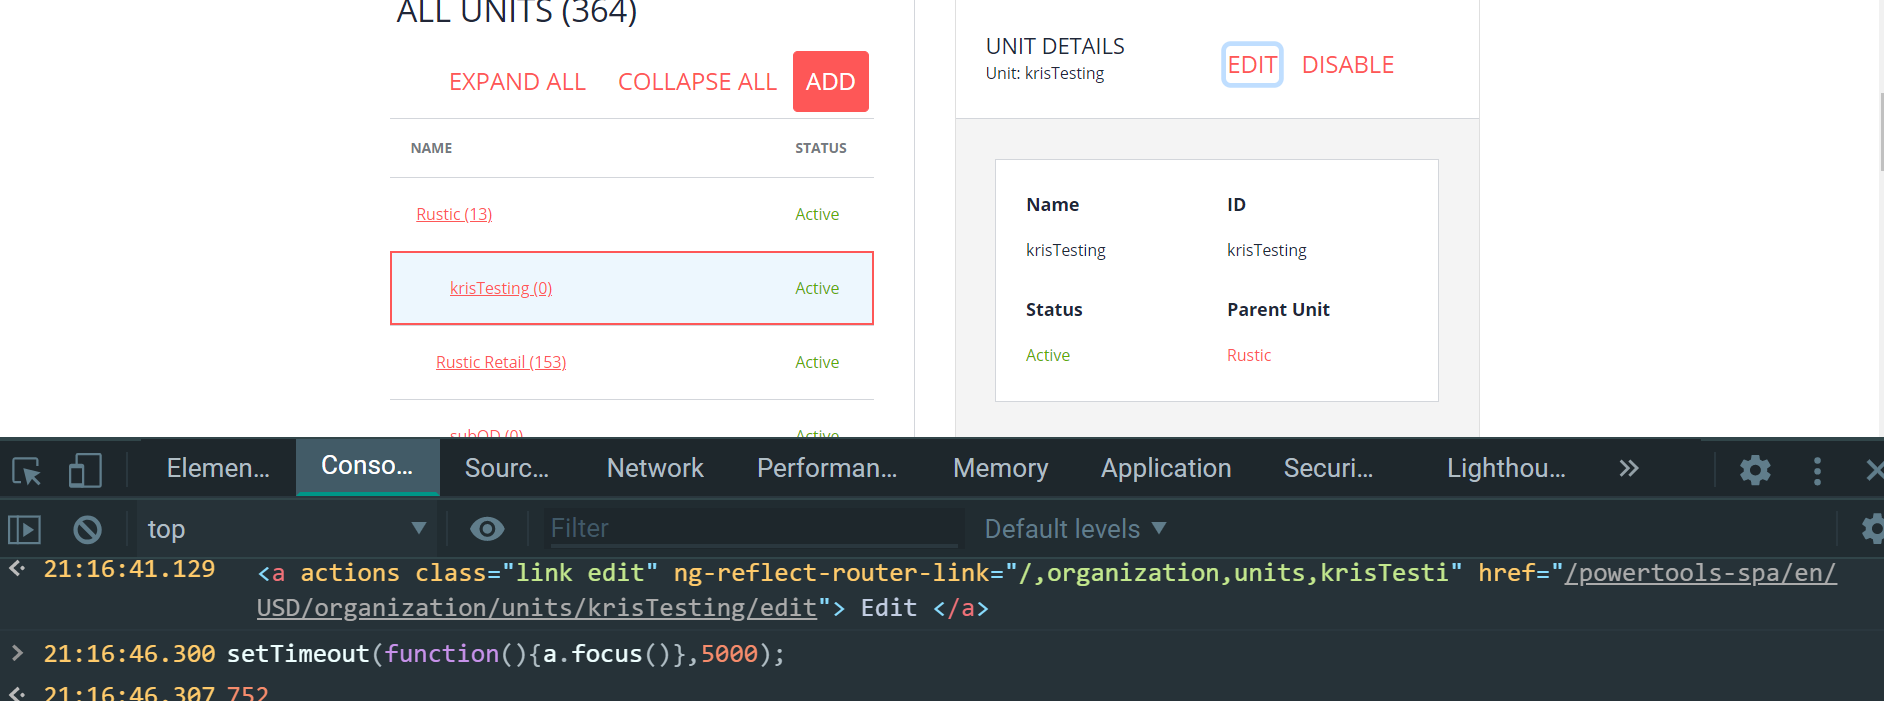This screenshot has width=1884, height=701.
Task: Click the krisTesting Name value
Action: pos(1066,250)
